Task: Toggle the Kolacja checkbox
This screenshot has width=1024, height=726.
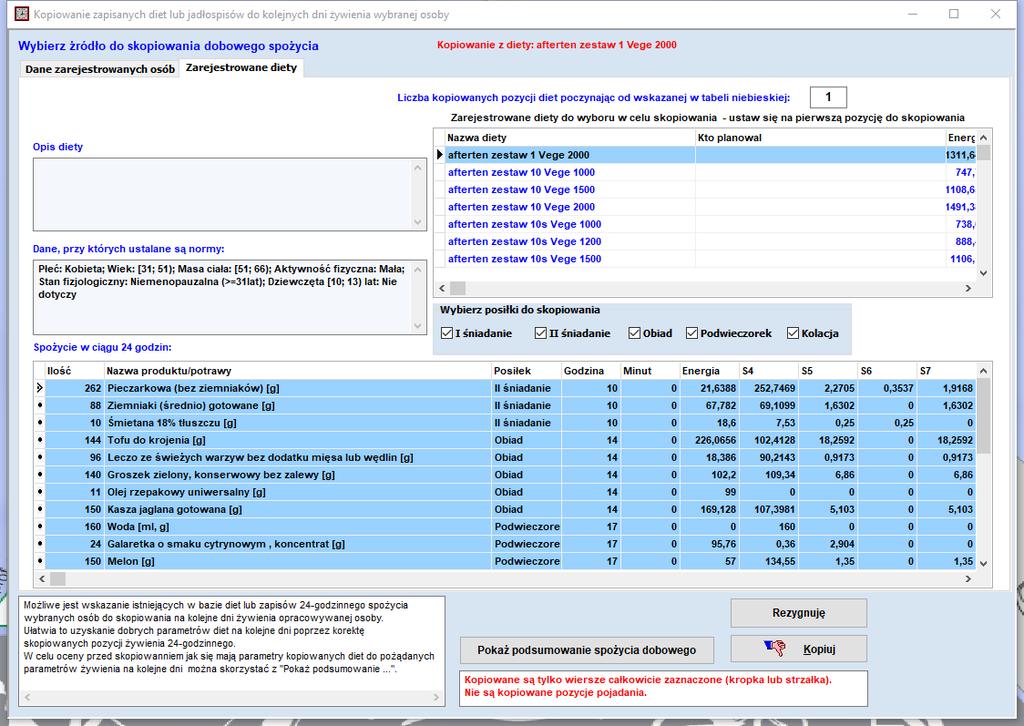Action: pos(793,333)
